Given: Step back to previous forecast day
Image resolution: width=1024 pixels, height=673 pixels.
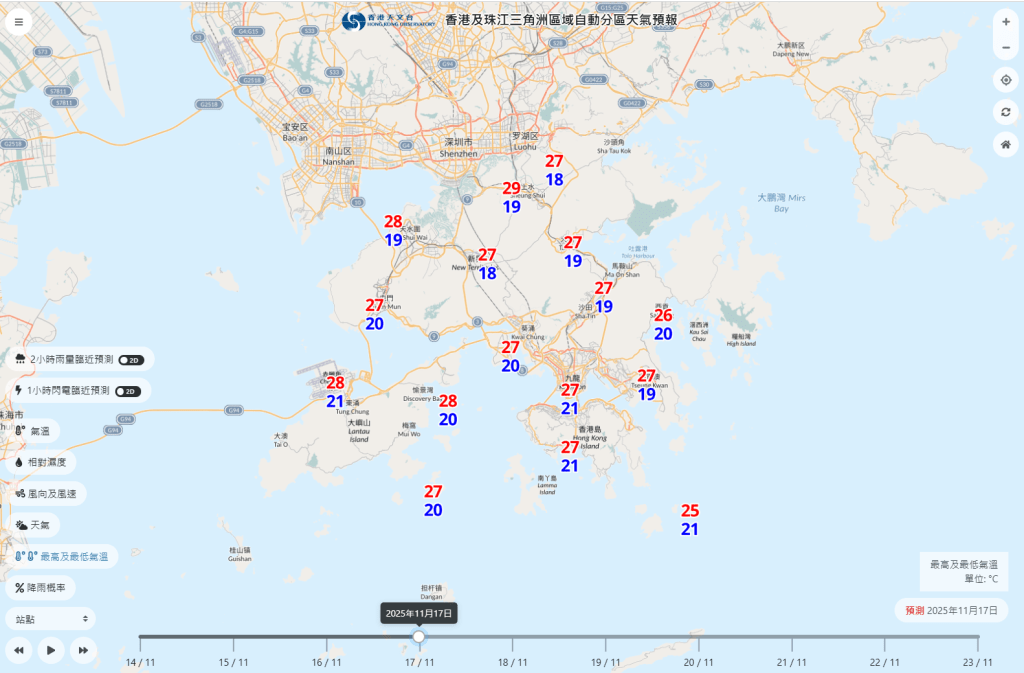Looking at the screenshot, I should [19, 650].
